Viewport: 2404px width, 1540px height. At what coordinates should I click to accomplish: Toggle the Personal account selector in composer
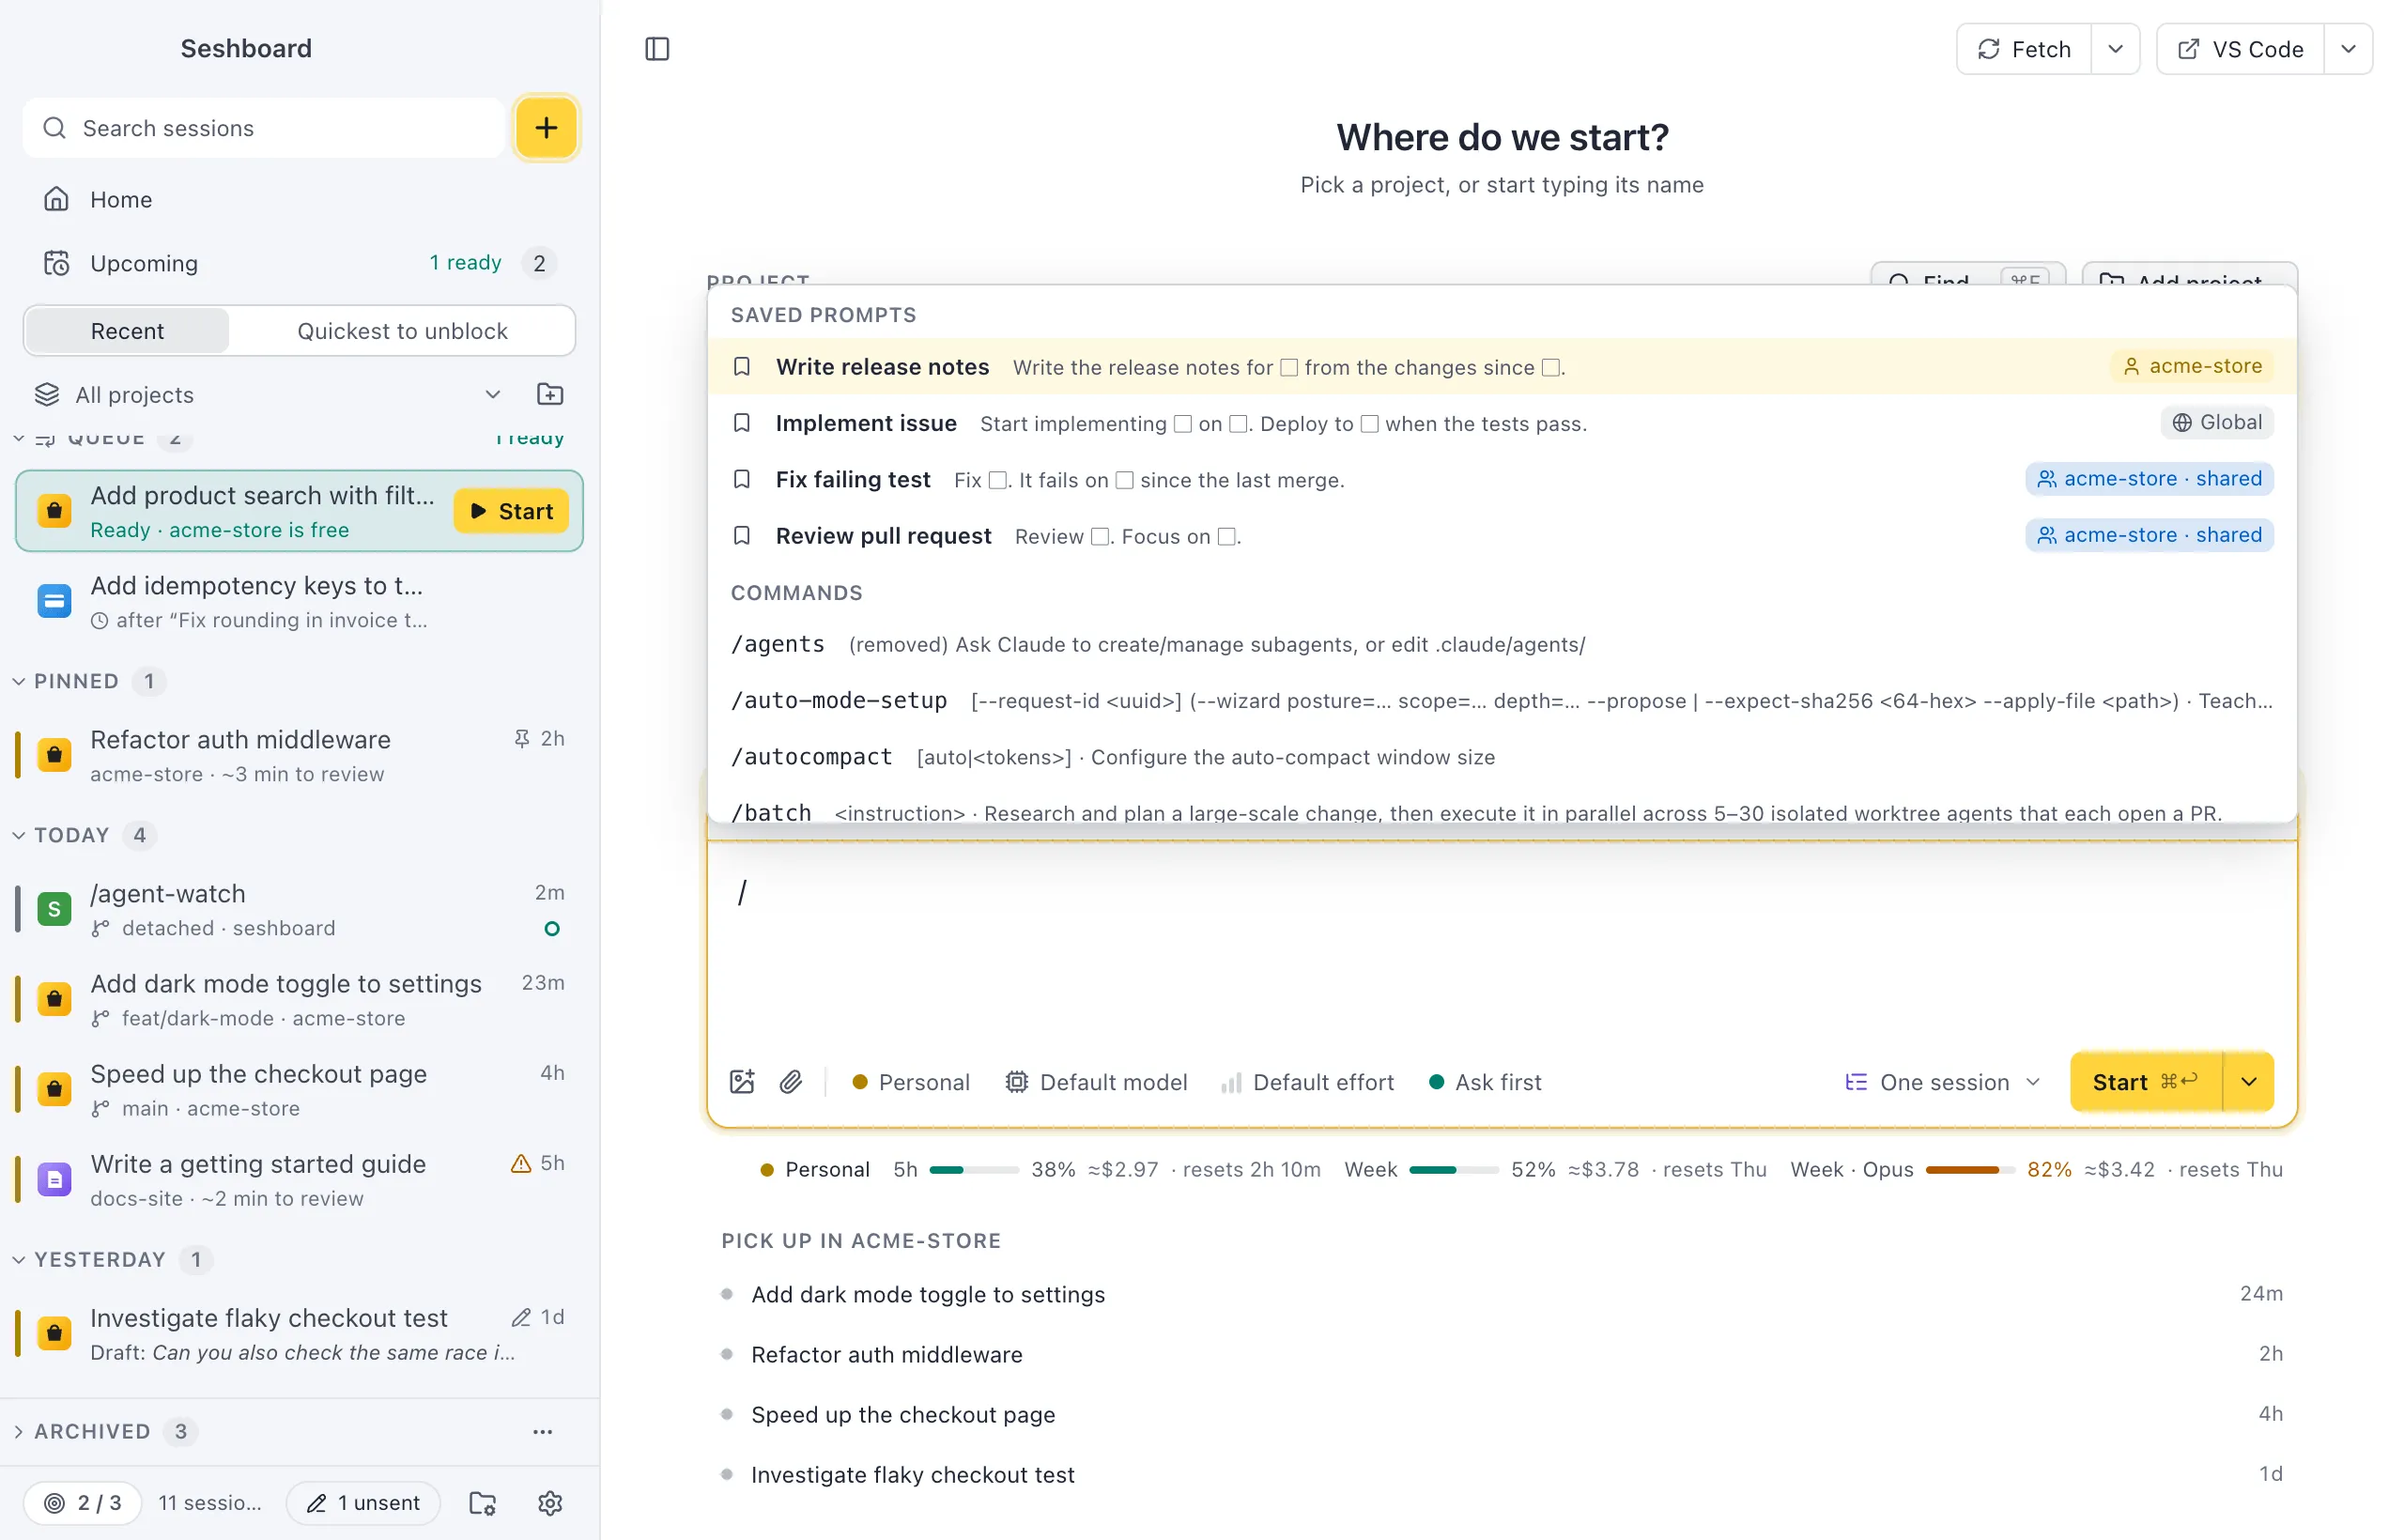click(x=910, y=1082)
